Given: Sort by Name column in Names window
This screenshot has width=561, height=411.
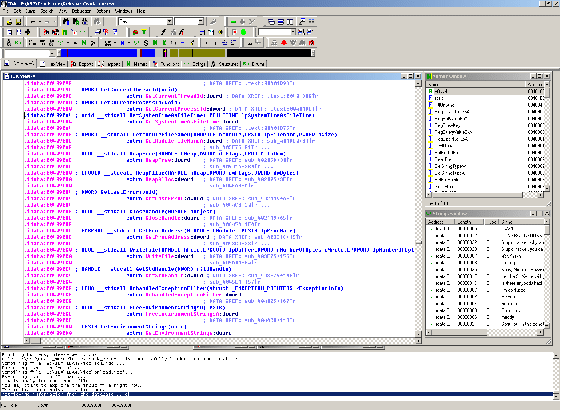Looking at the screenshot, I should [x=476, y=84].
